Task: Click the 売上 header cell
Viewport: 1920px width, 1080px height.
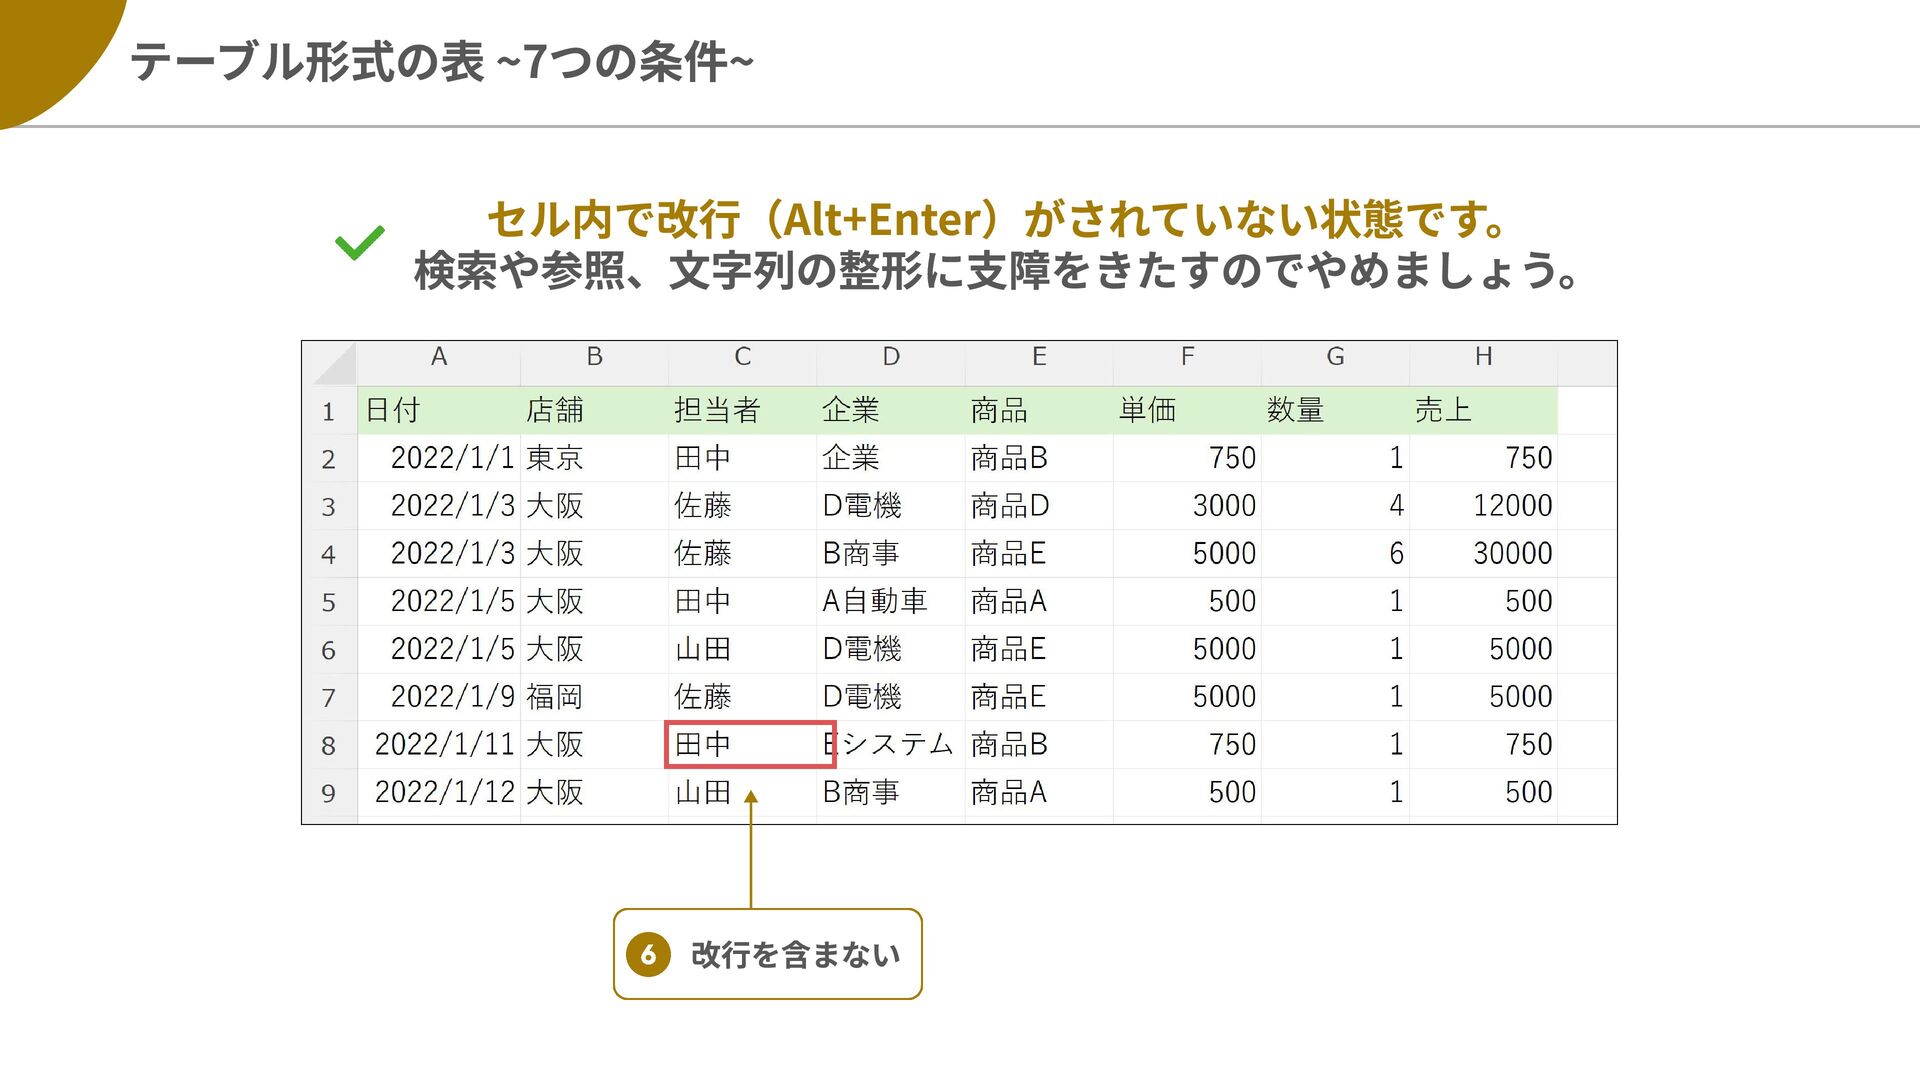Action: point(1483,410)
